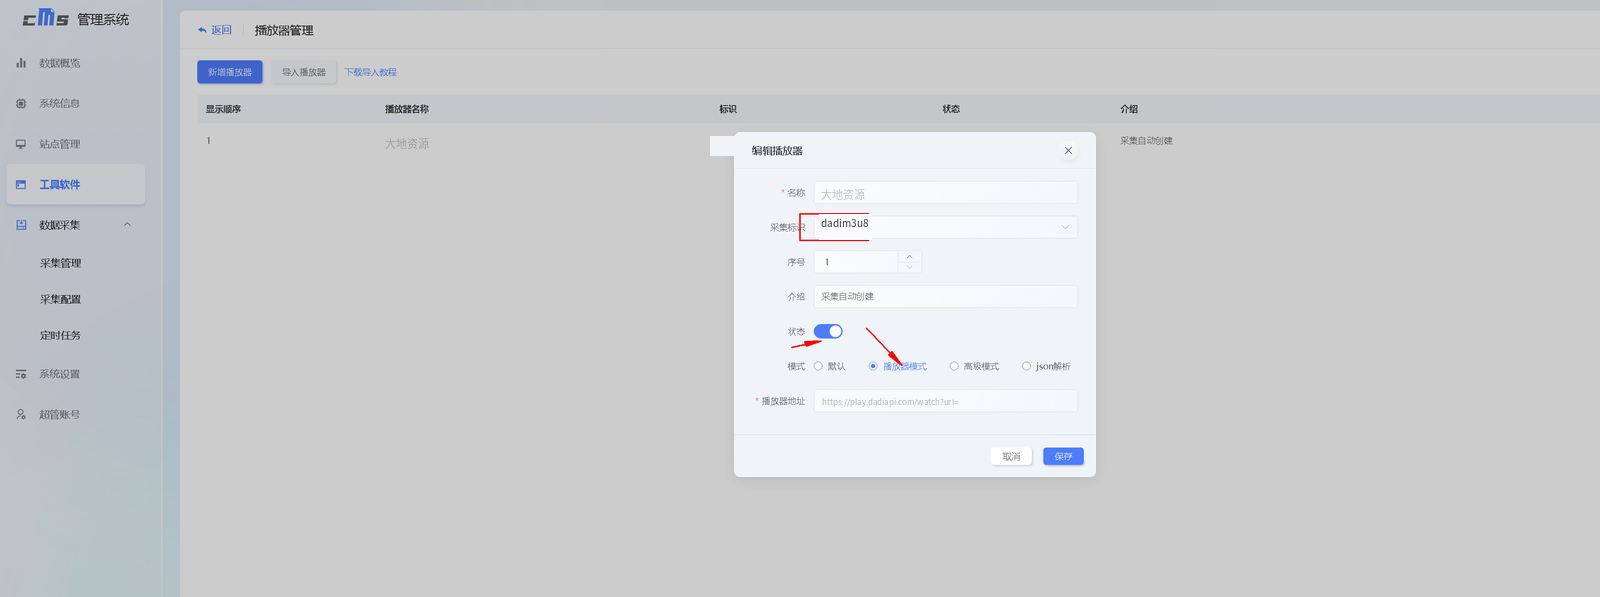Click the 数据概览 bar chart icon
This screenshot has height=597, width=1600.
[21, 63]
